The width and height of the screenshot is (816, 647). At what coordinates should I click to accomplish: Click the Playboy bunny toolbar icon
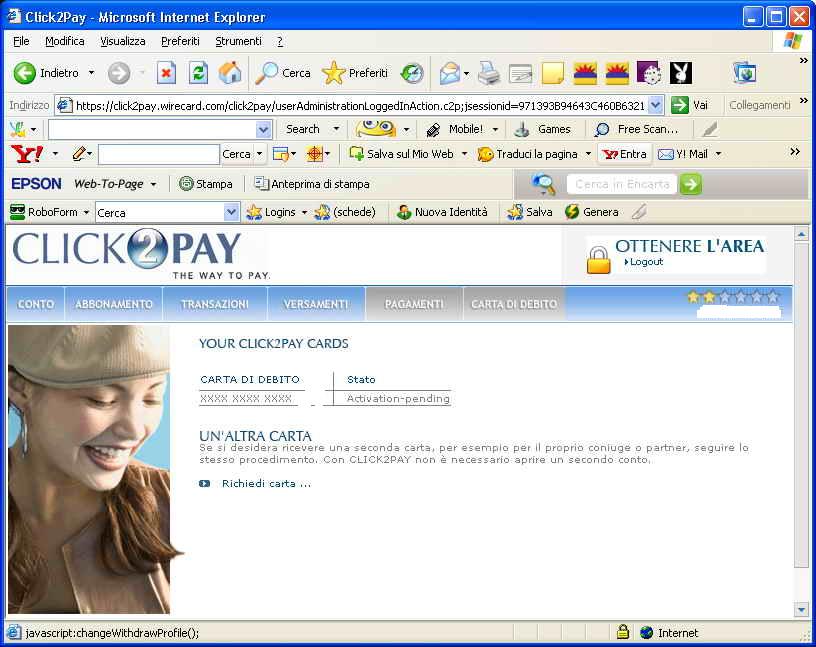pos(681,73)
